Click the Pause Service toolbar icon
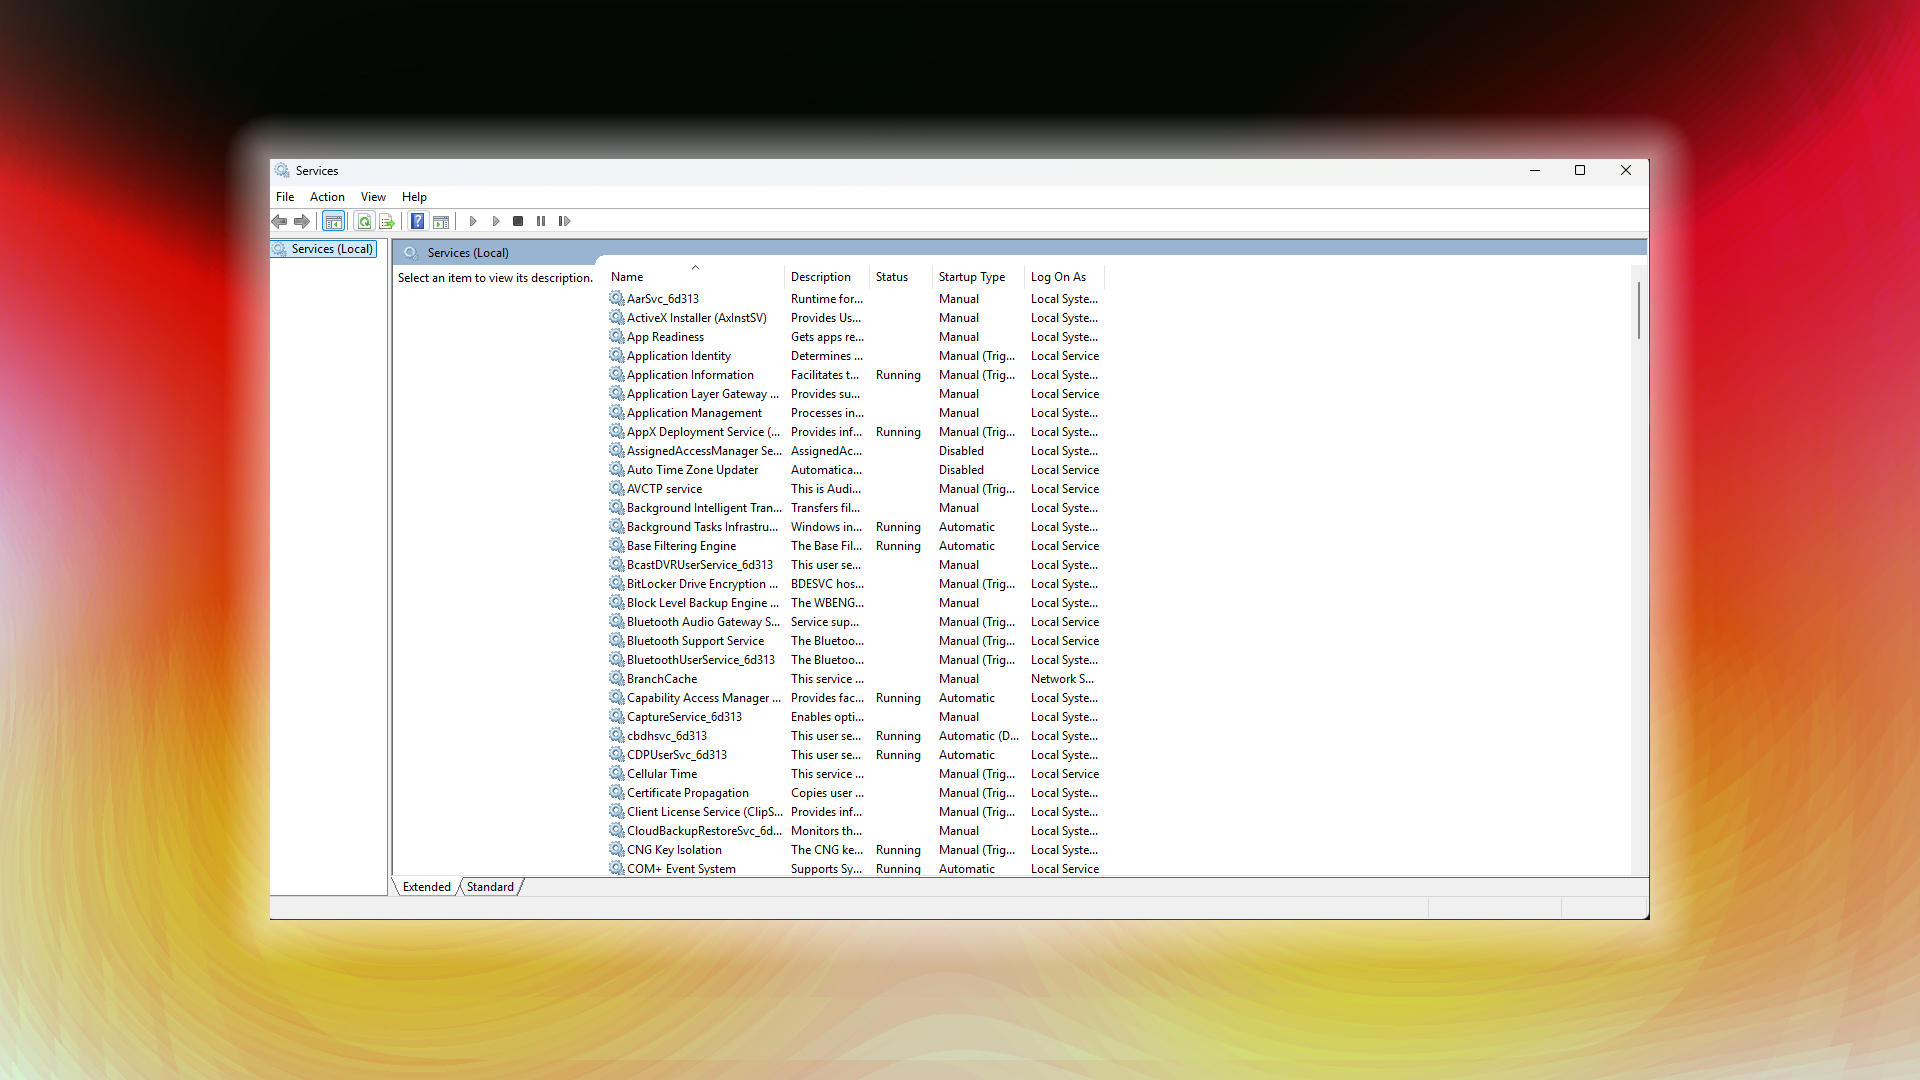1920x1080 pixels. click(x=541, y=221)
